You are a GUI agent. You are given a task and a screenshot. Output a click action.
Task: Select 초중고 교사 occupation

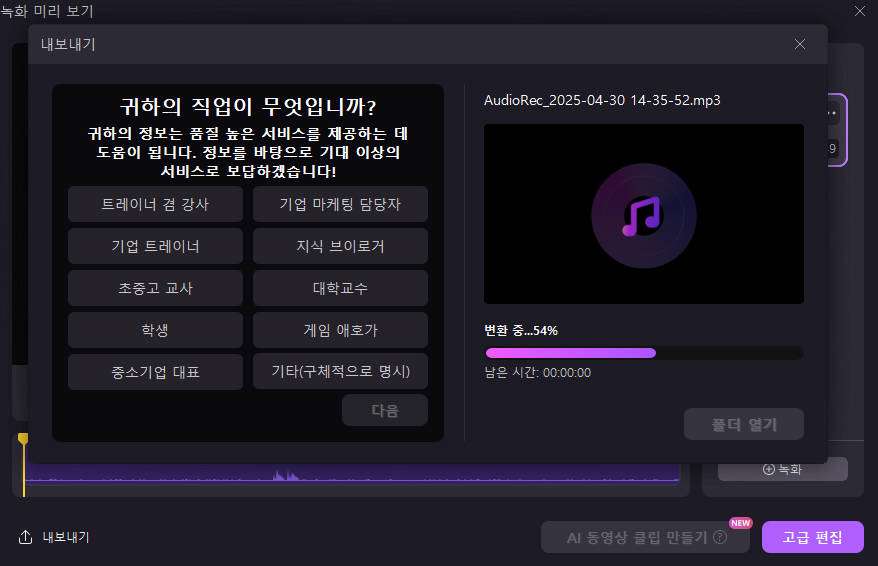155,288
